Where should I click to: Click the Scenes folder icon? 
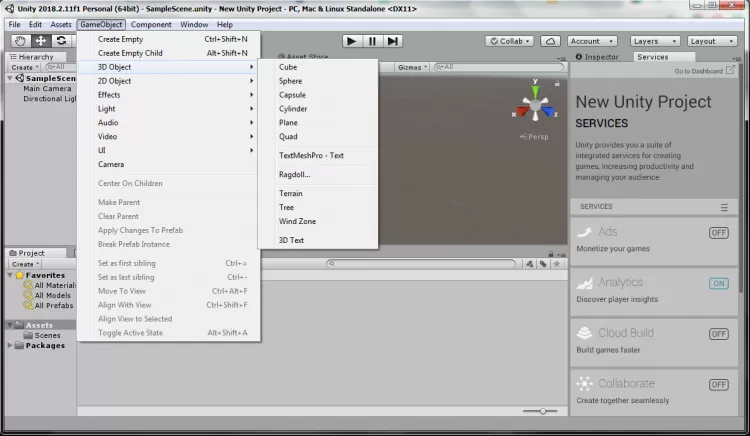(28, 335)
